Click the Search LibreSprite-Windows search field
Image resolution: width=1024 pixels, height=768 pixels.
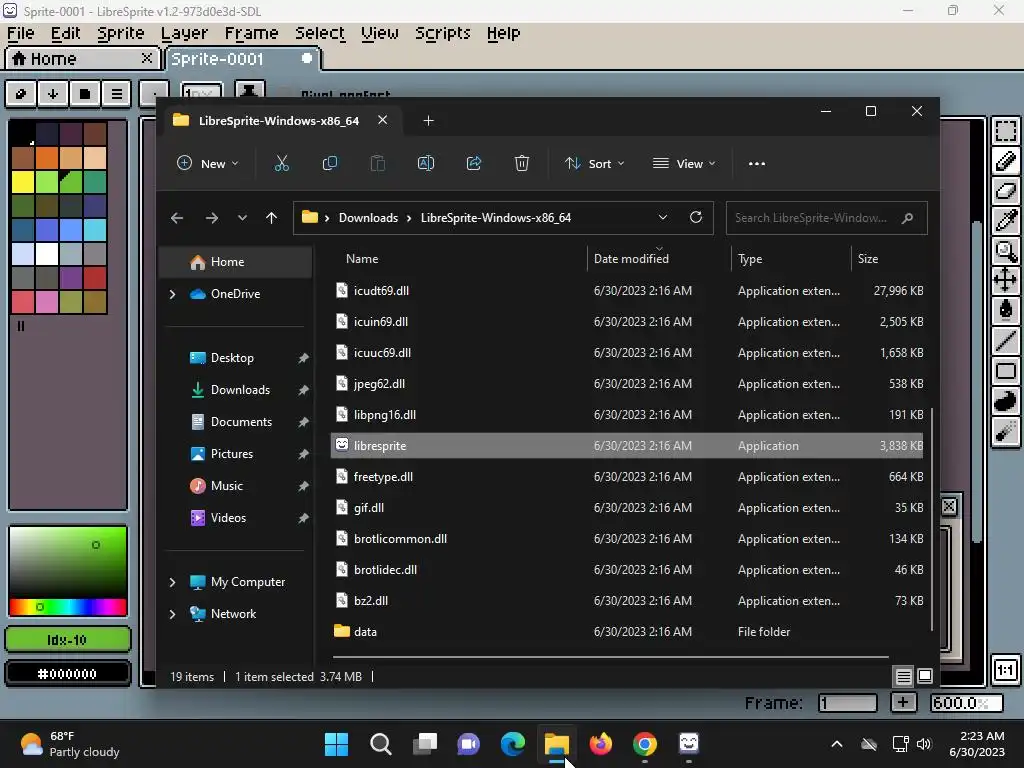(826, 218)
